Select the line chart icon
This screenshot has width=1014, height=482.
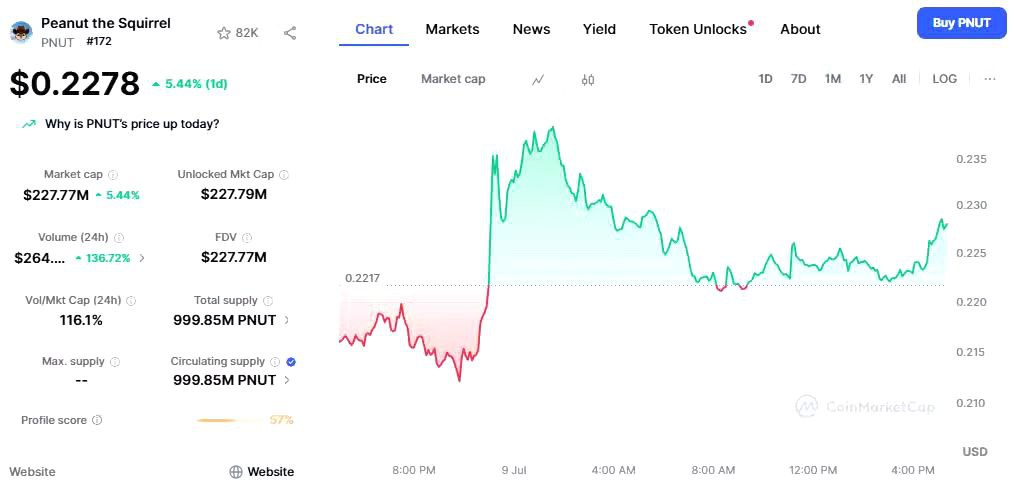point(538,79)
